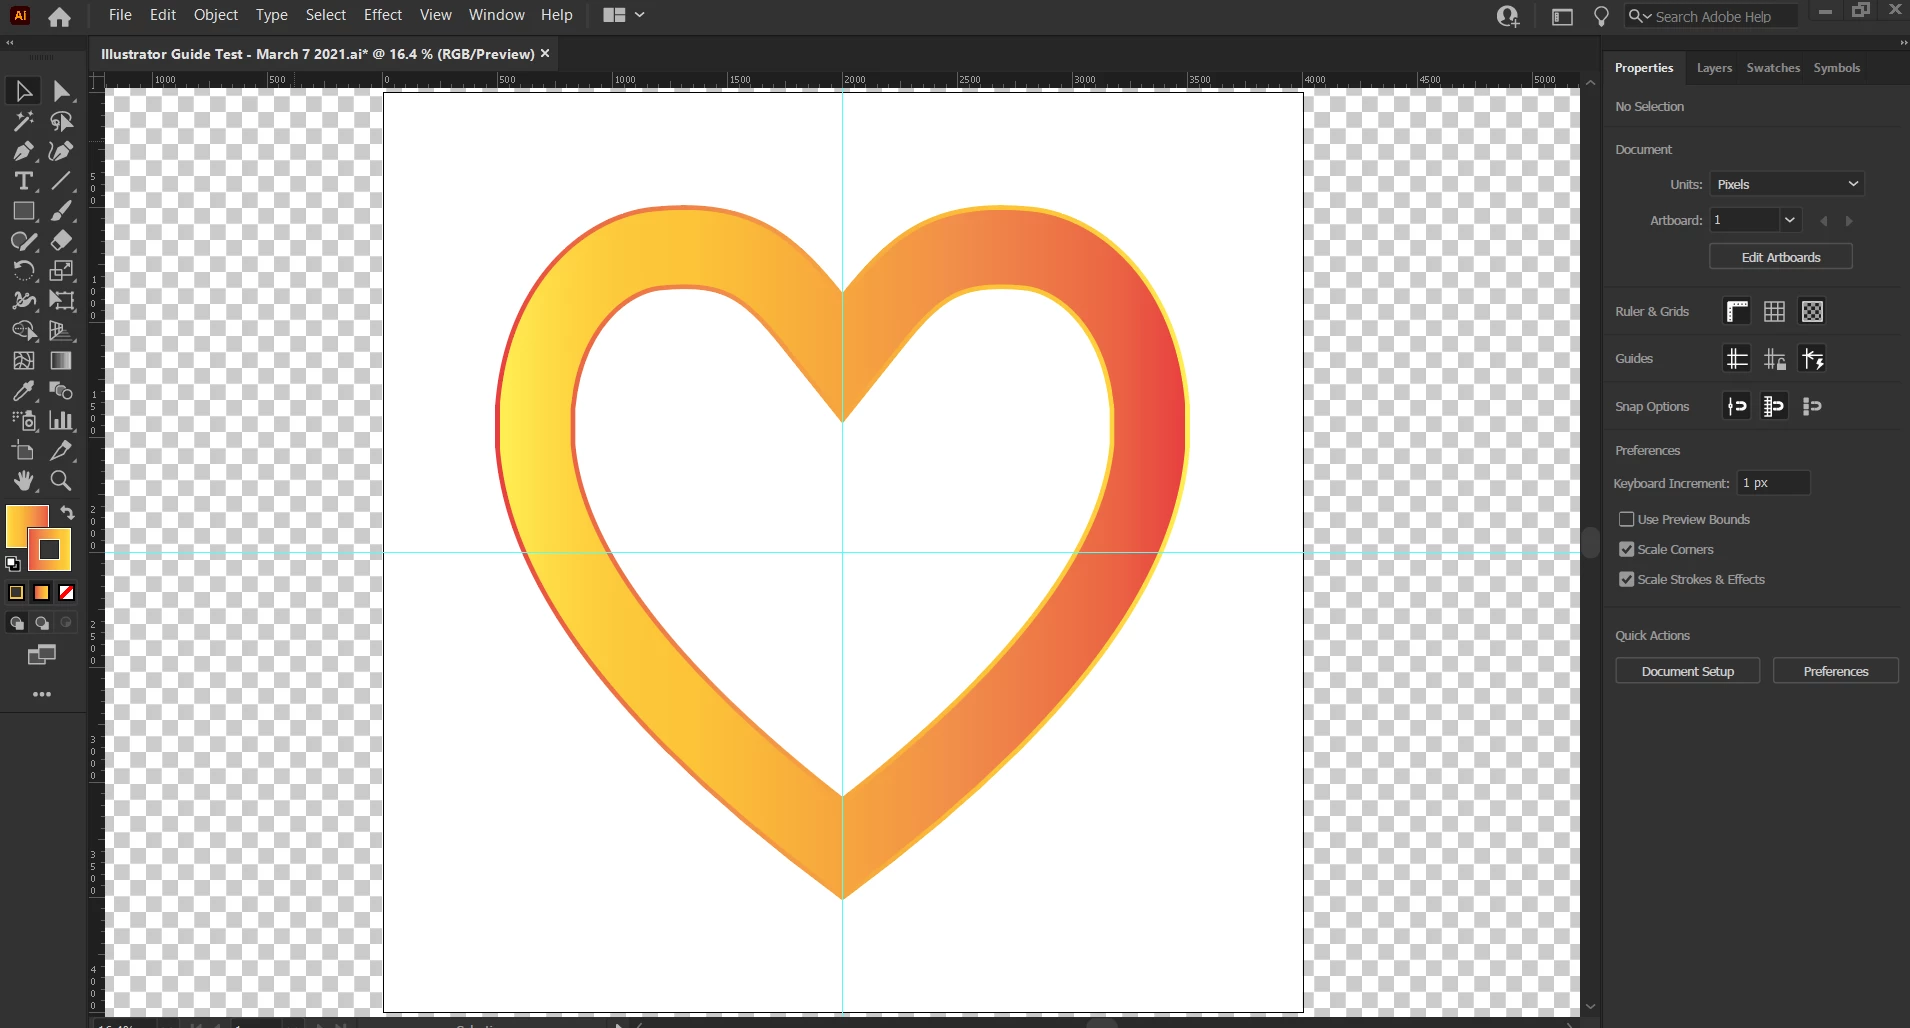Open the Units dropdown
This screenshot has width=1910, height=1028.
(1787, 184)
